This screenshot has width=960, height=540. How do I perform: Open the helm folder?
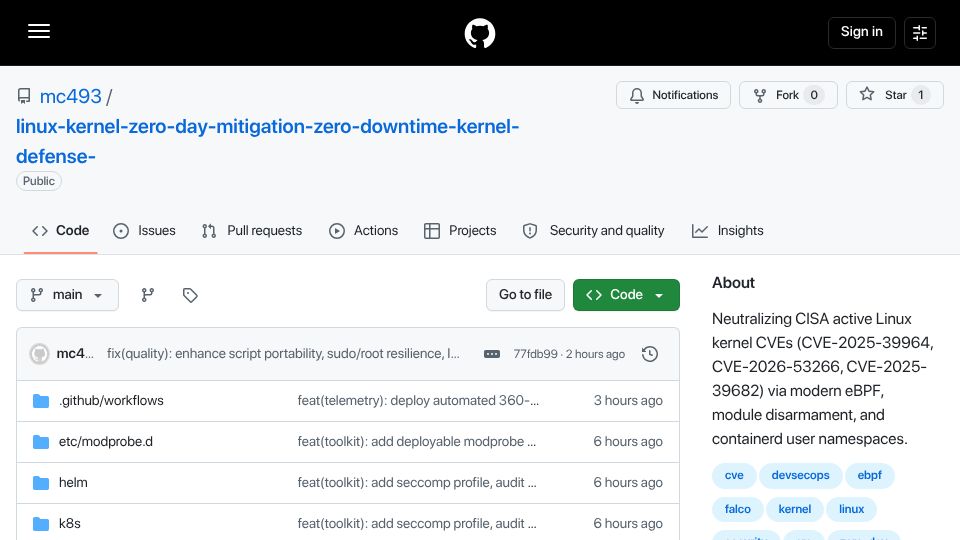pyautogui.click(x=73, y=482)
